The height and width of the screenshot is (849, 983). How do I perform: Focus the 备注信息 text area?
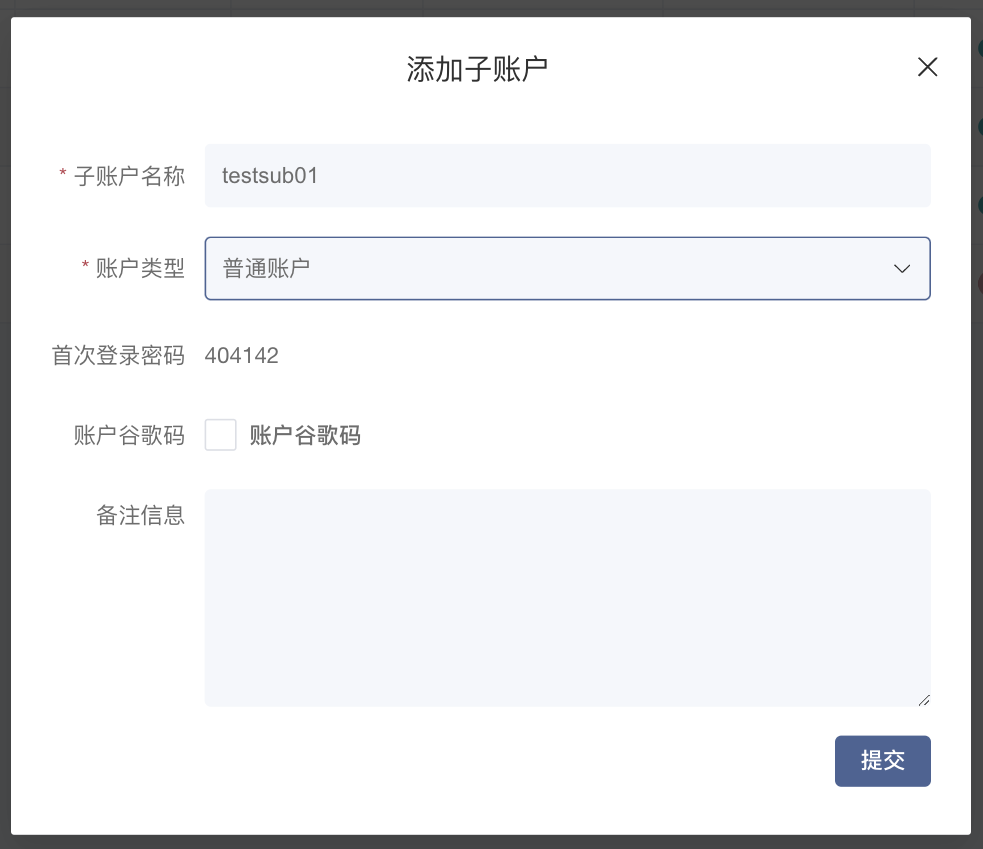567,597
